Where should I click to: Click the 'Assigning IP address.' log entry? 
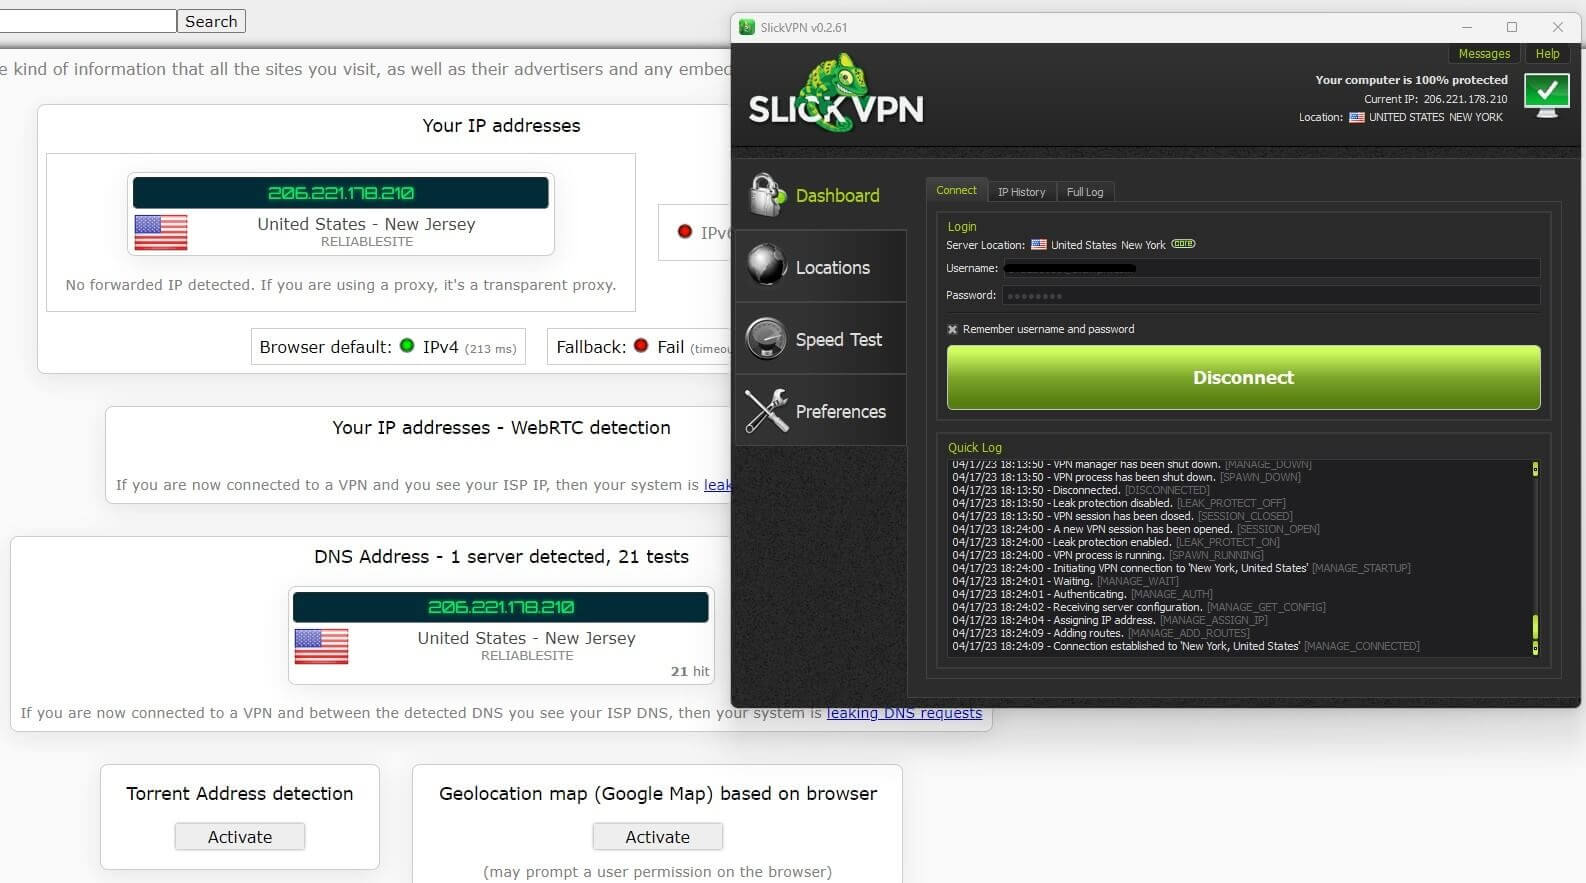tap(1109, 620)
